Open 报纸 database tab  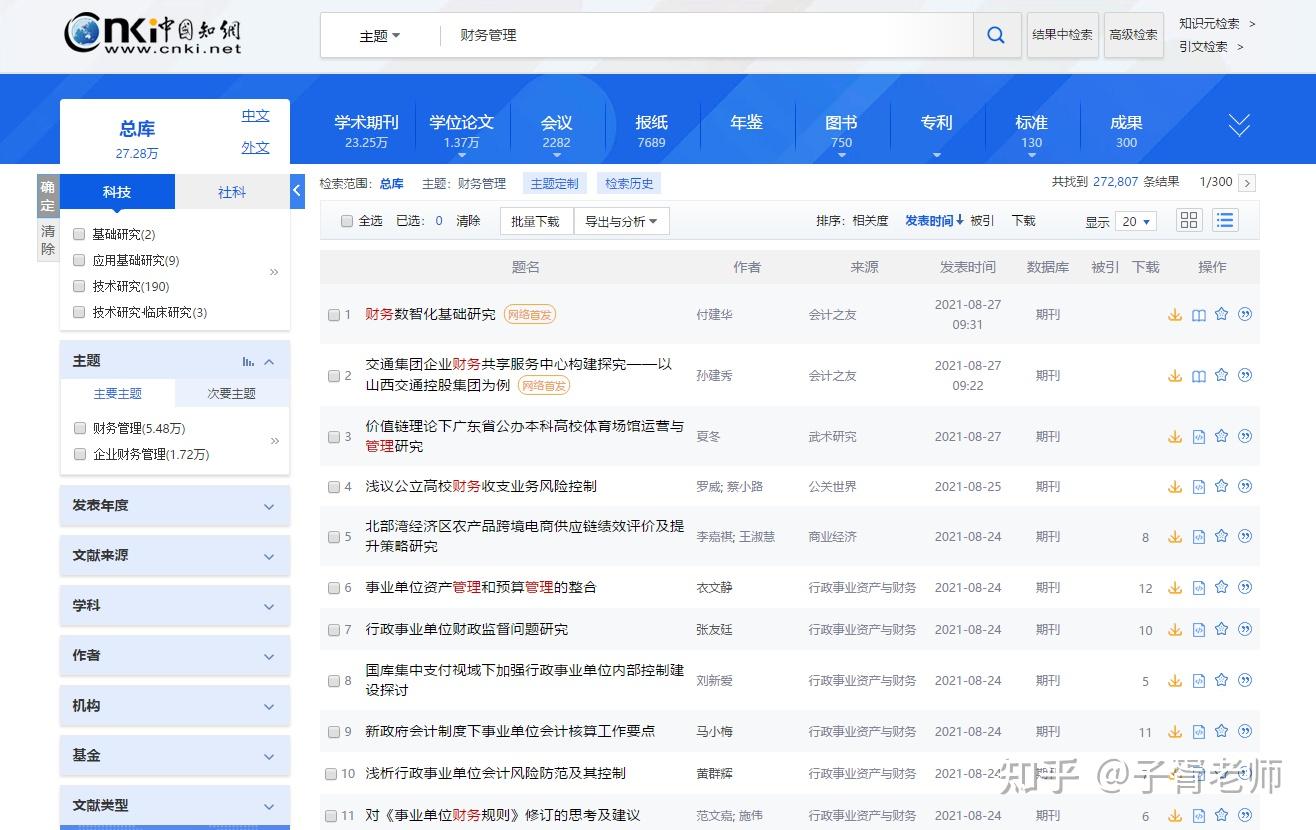click(x=652, y=130)
